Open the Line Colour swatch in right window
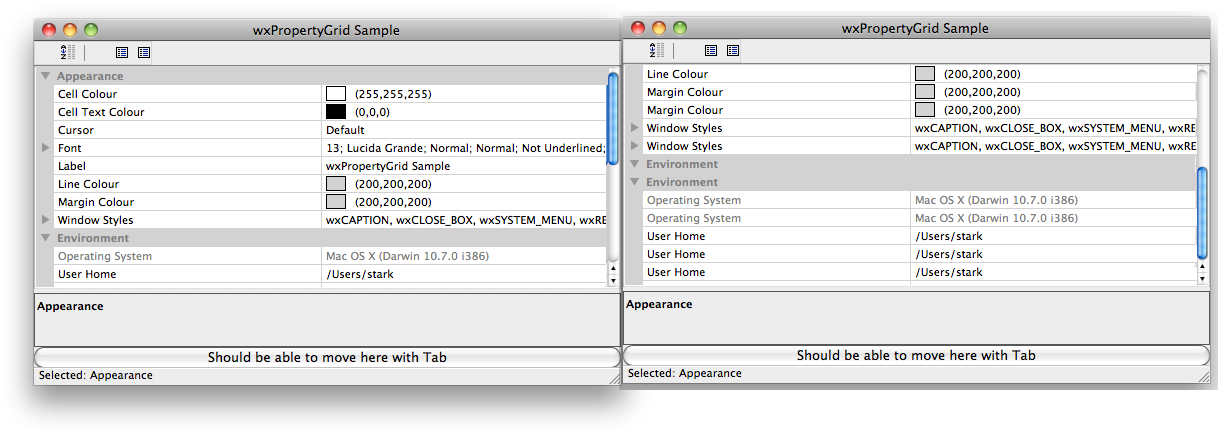The width and height of the screenshot is (1218, 433). tap(925, 74)
